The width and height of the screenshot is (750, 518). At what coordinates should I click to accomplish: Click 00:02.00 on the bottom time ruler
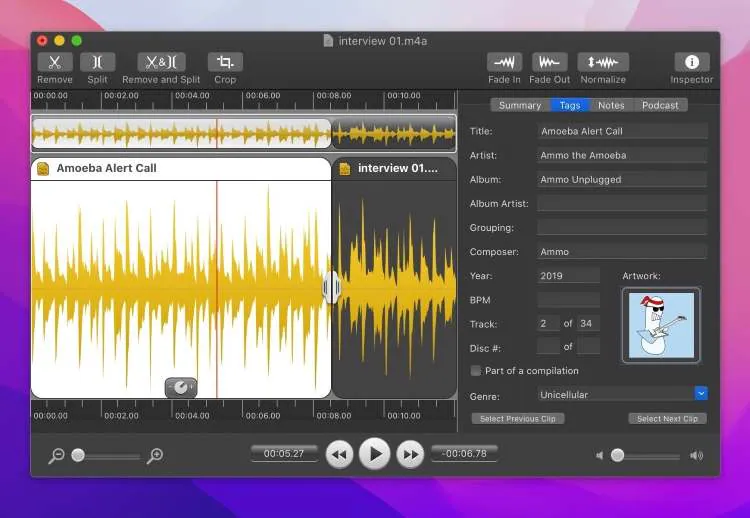[121, 416]
